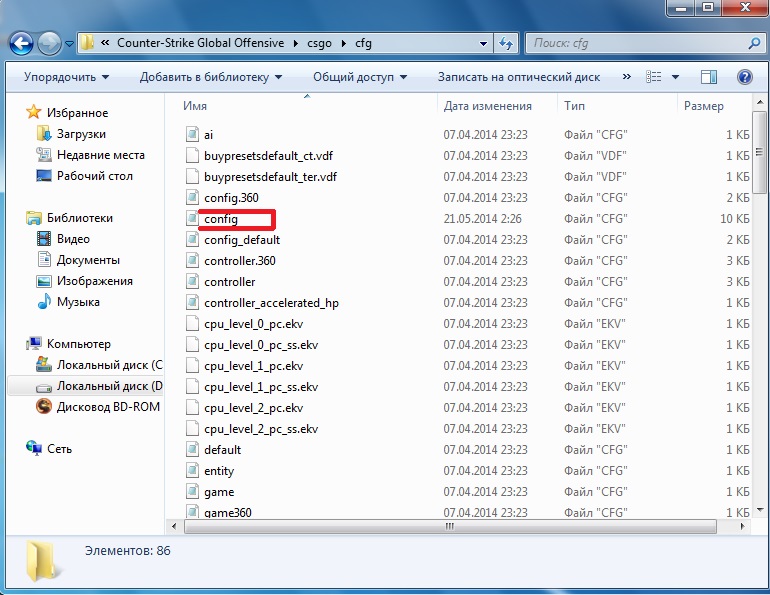Select config_default file icon

(x=192, y=240)
